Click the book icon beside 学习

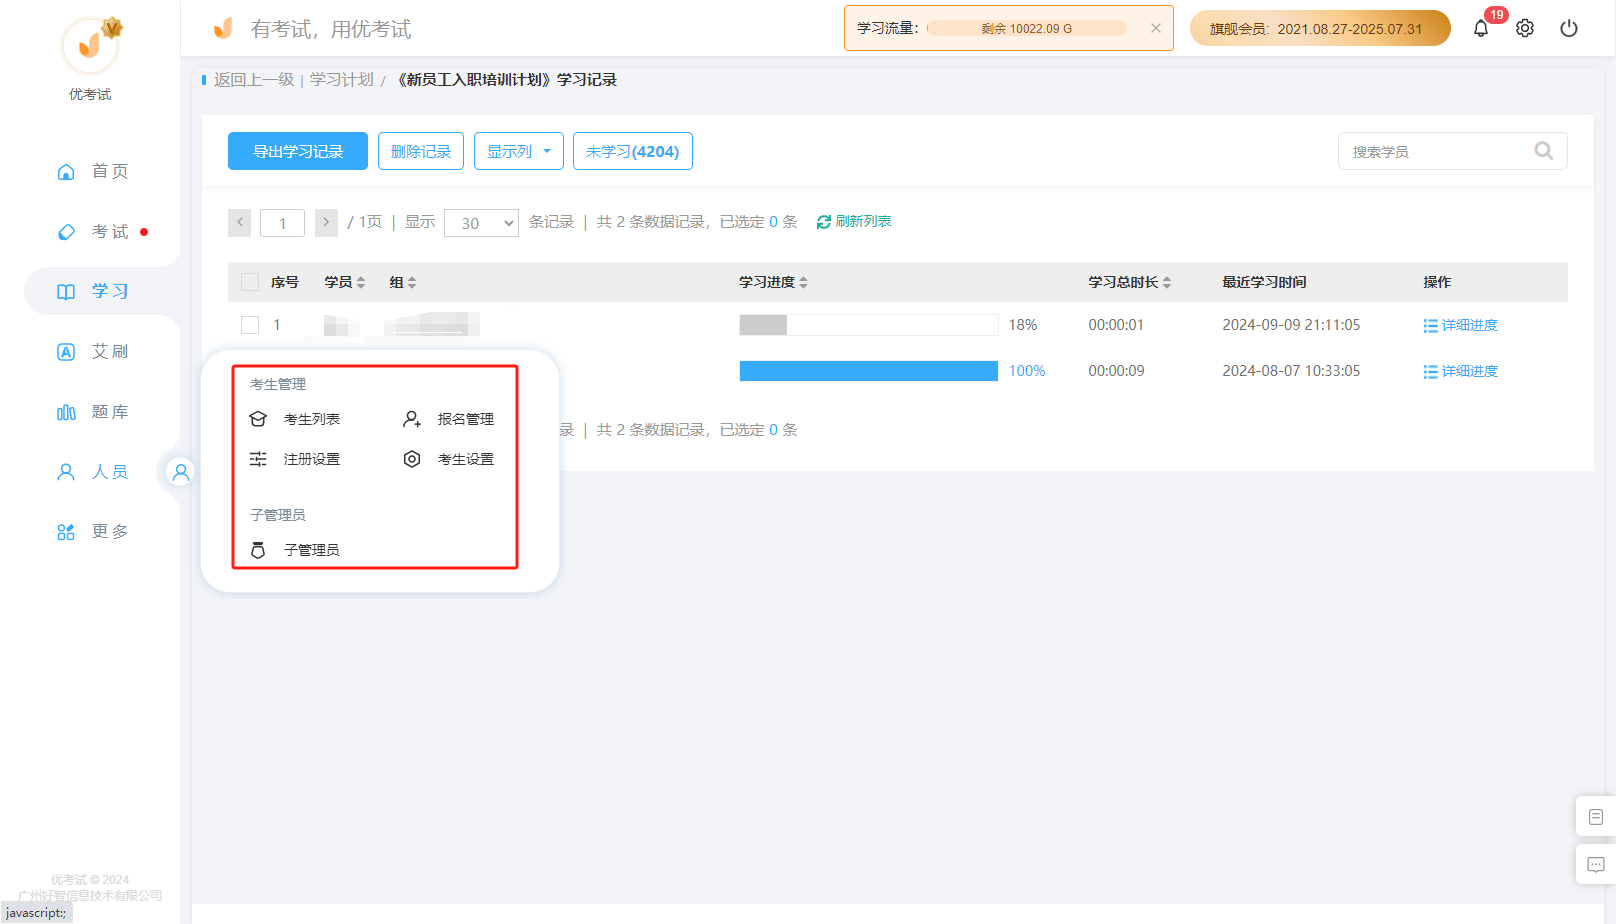point(66,292)
